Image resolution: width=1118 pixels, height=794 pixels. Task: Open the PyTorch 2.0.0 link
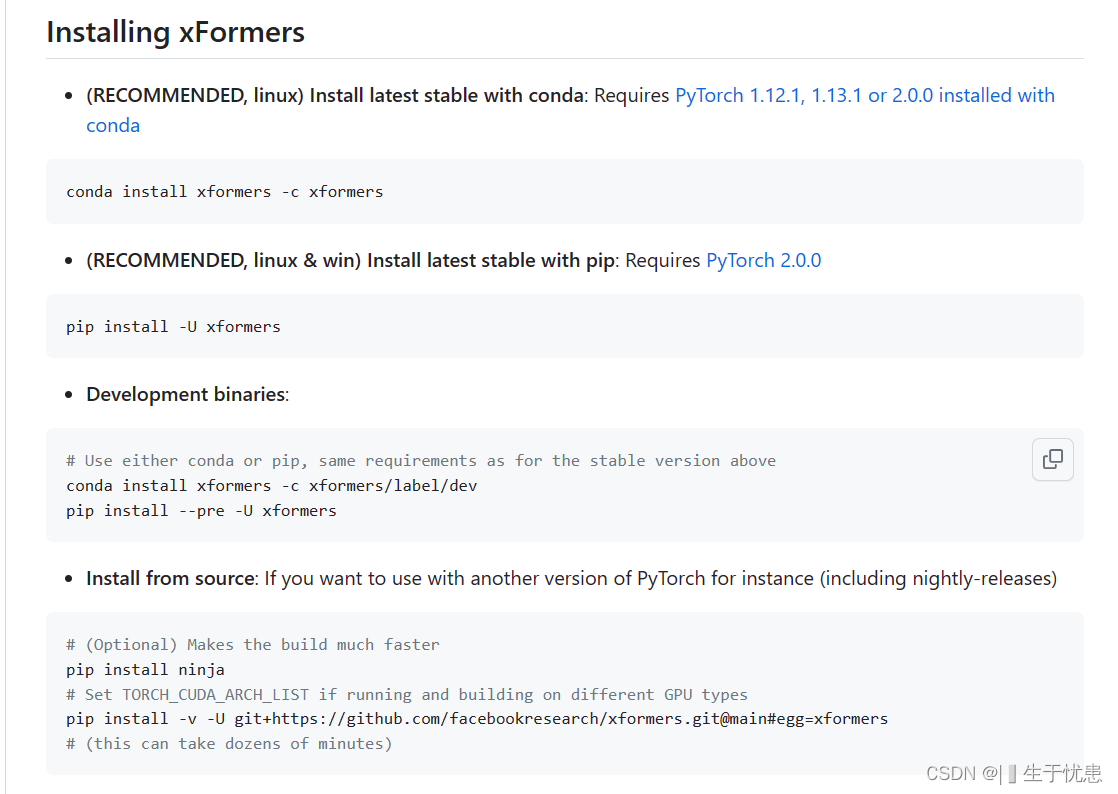[x=763, y=260]
